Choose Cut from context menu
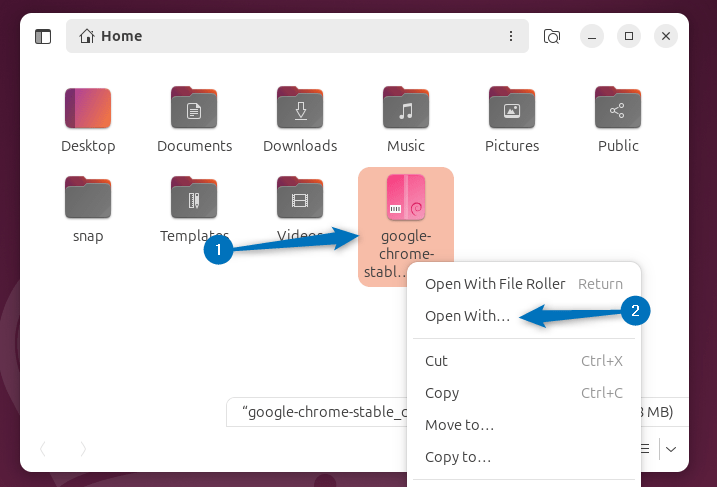The image size is (717, 487). pos(524,361)
